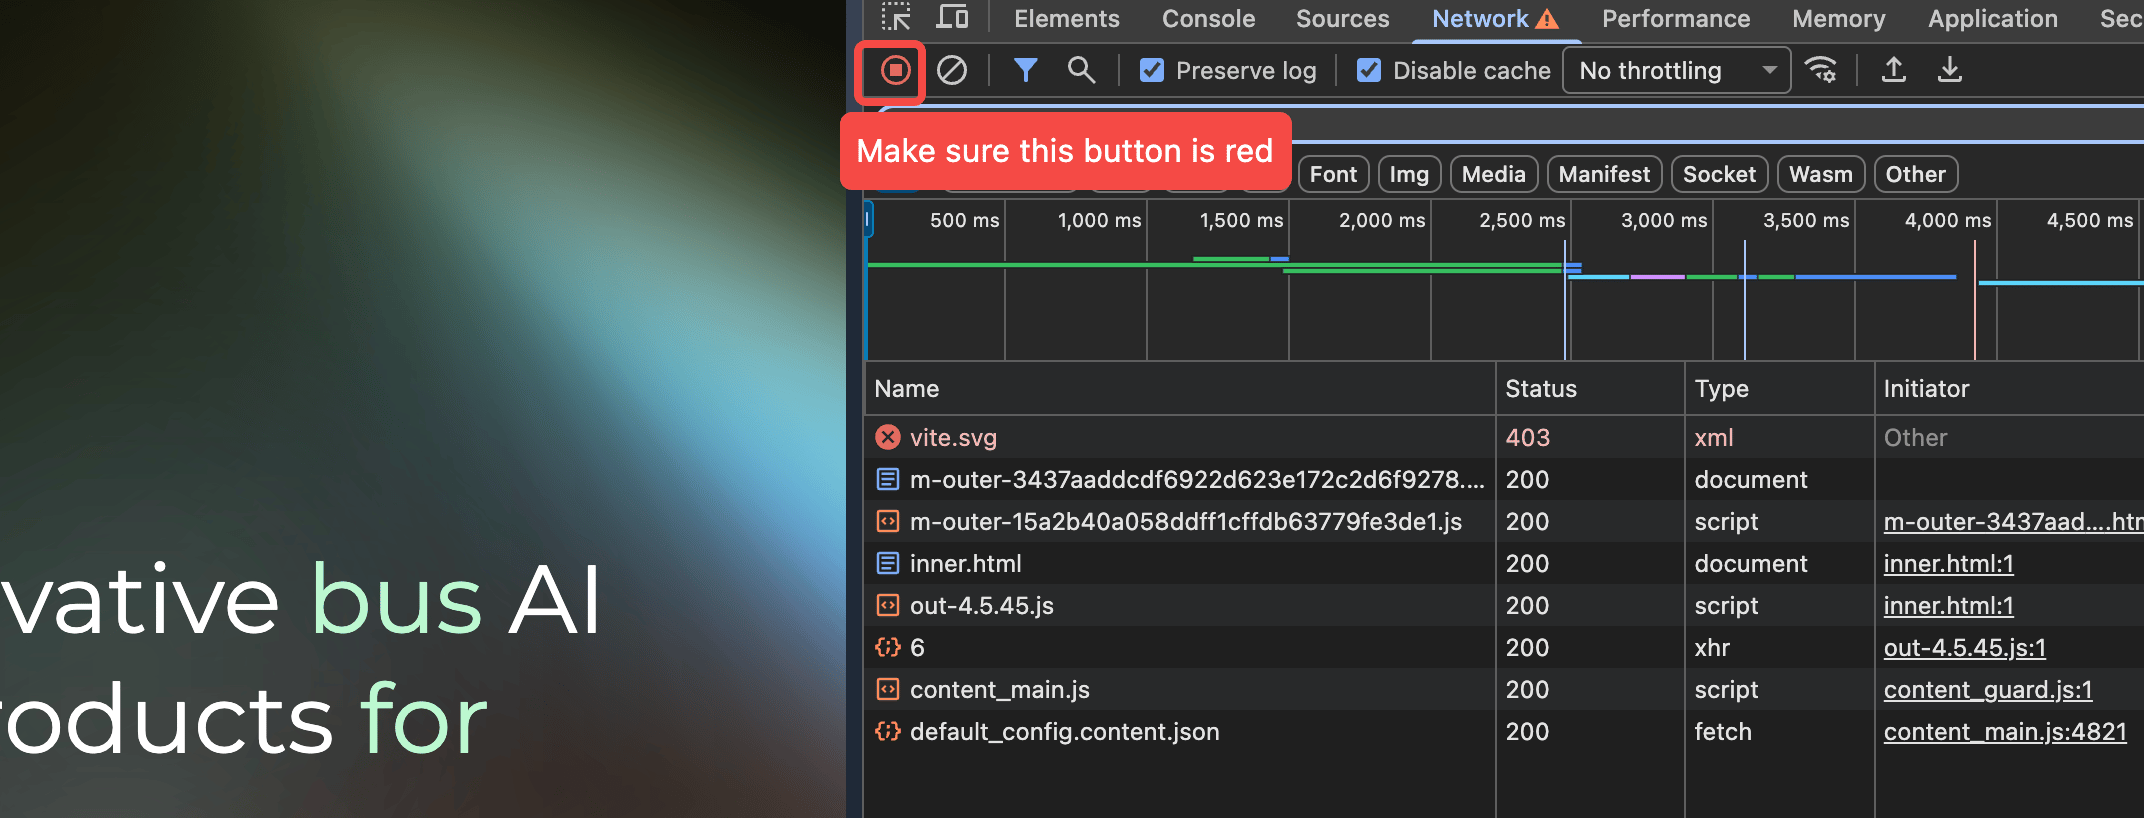Screen dimensions: 2144x818
Task: Select request named 6
Action: click(x=917, y=647)
